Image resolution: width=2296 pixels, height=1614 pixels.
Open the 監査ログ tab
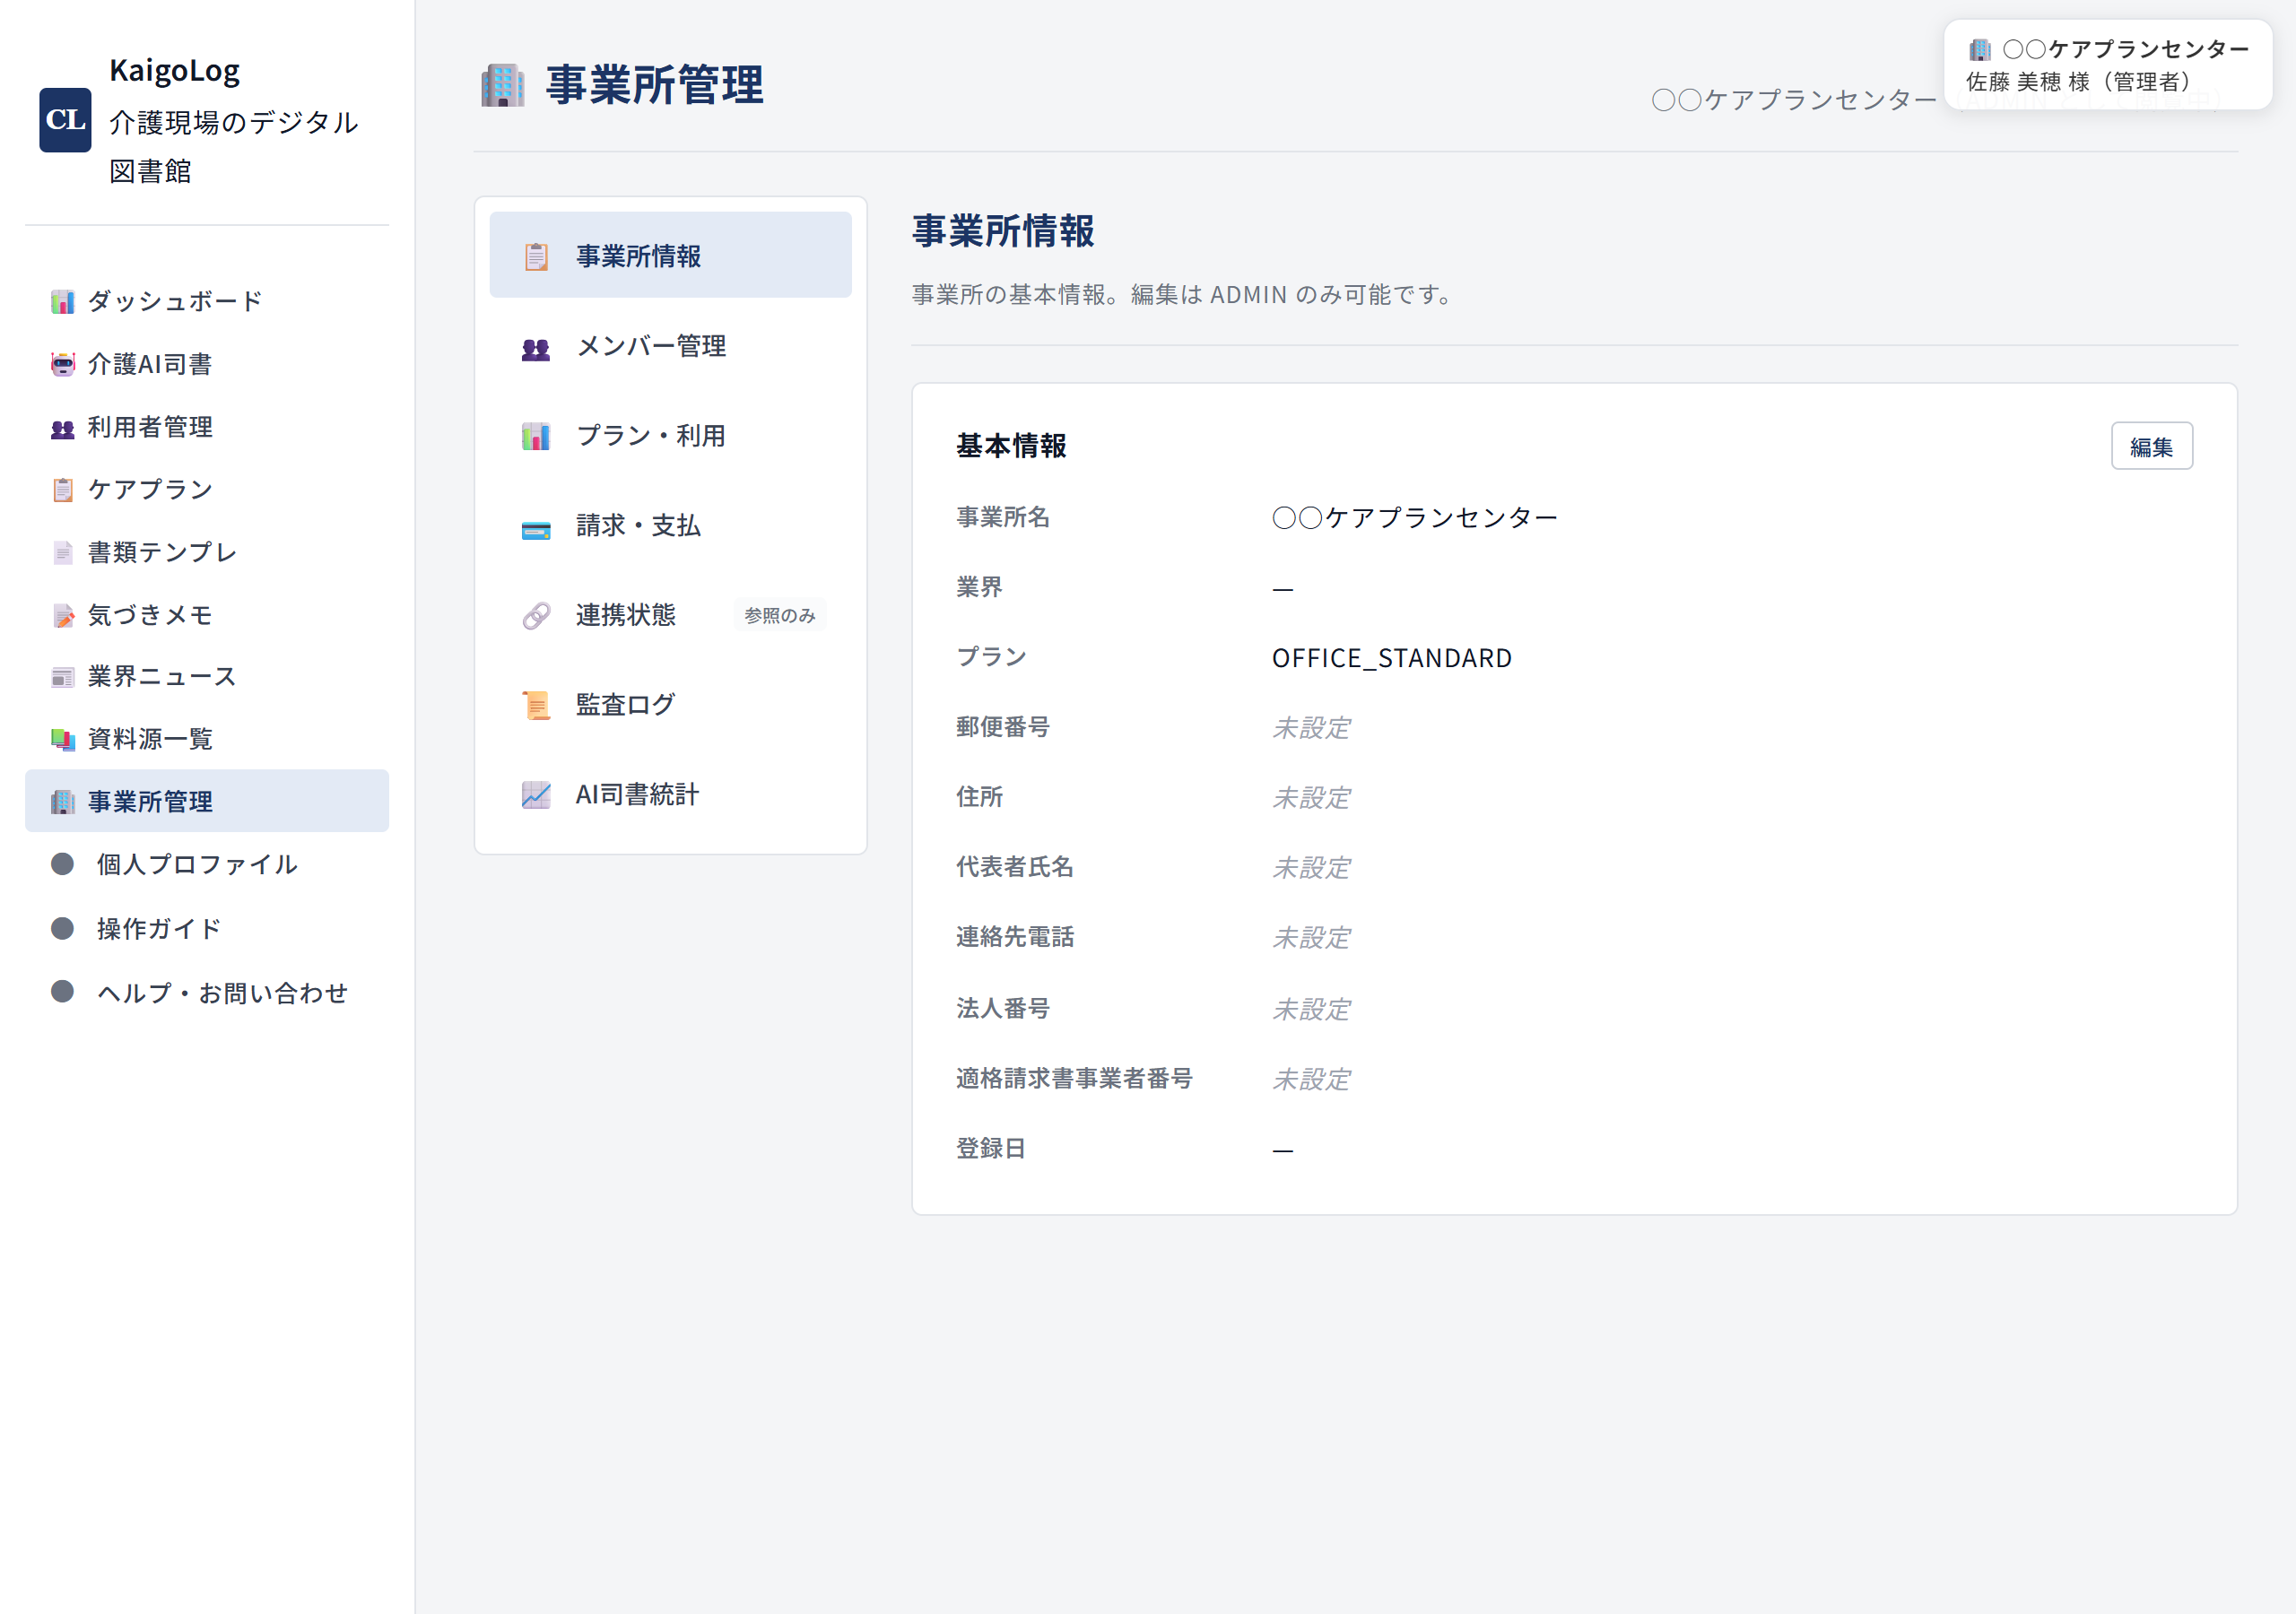(670, 705)
